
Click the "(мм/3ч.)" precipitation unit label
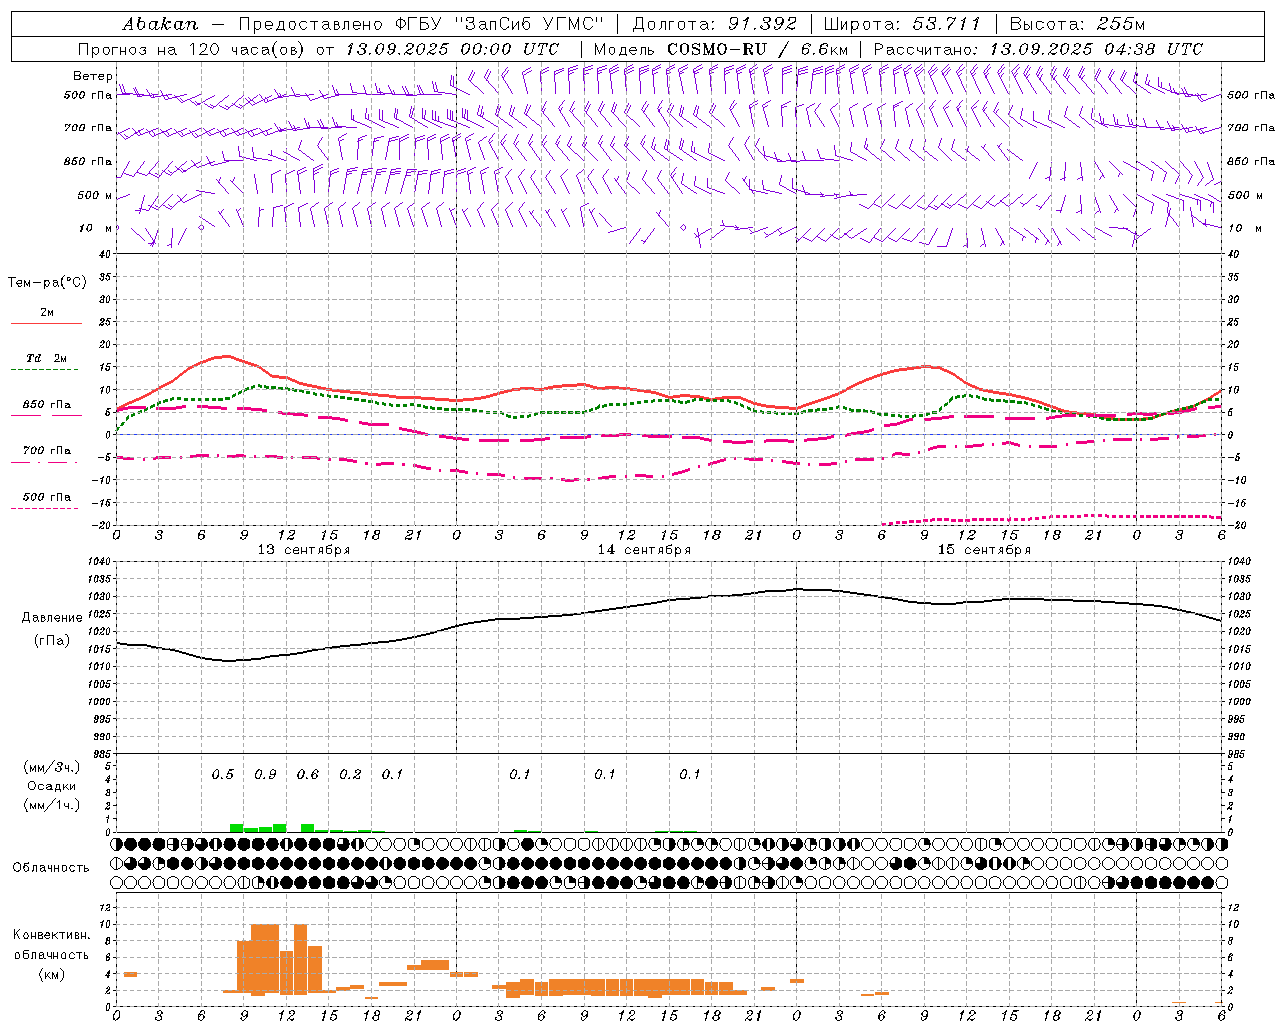tap(51, 767)
